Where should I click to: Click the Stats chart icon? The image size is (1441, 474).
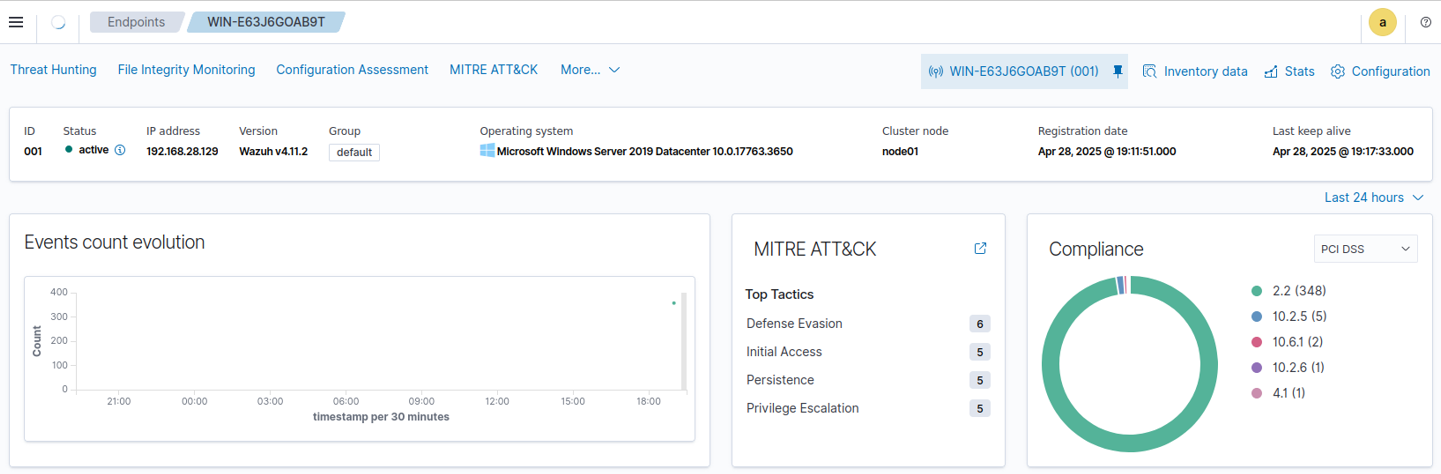pyautogui.click(x=1271, y=71)
